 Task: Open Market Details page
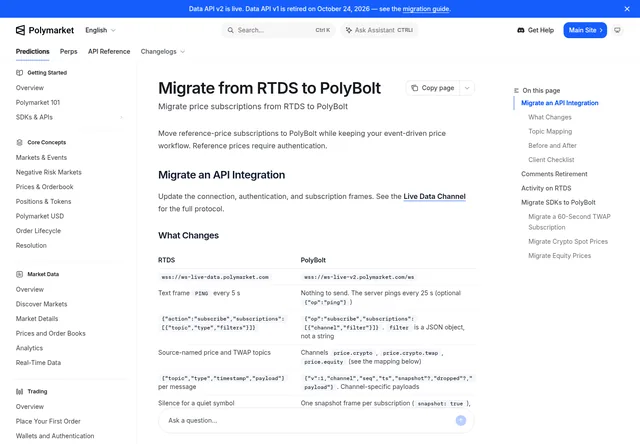tap(37, 319)
